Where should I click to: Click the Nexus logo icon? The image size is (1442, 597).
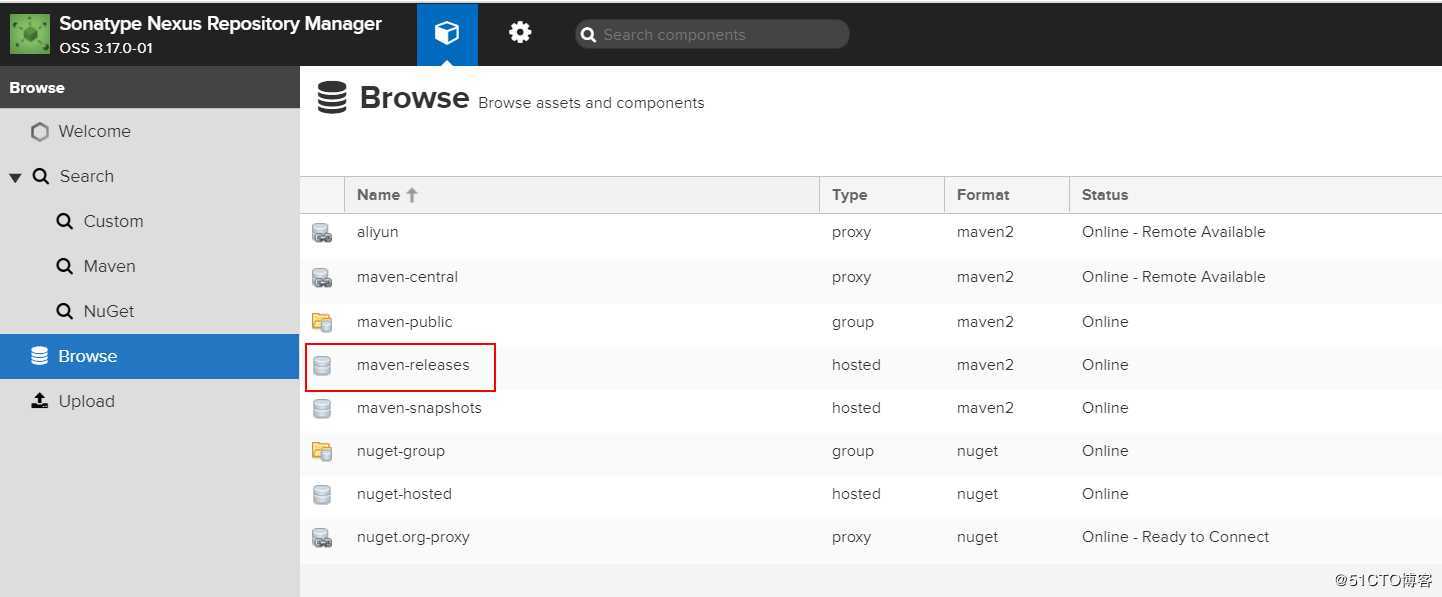tap(30, 34)
